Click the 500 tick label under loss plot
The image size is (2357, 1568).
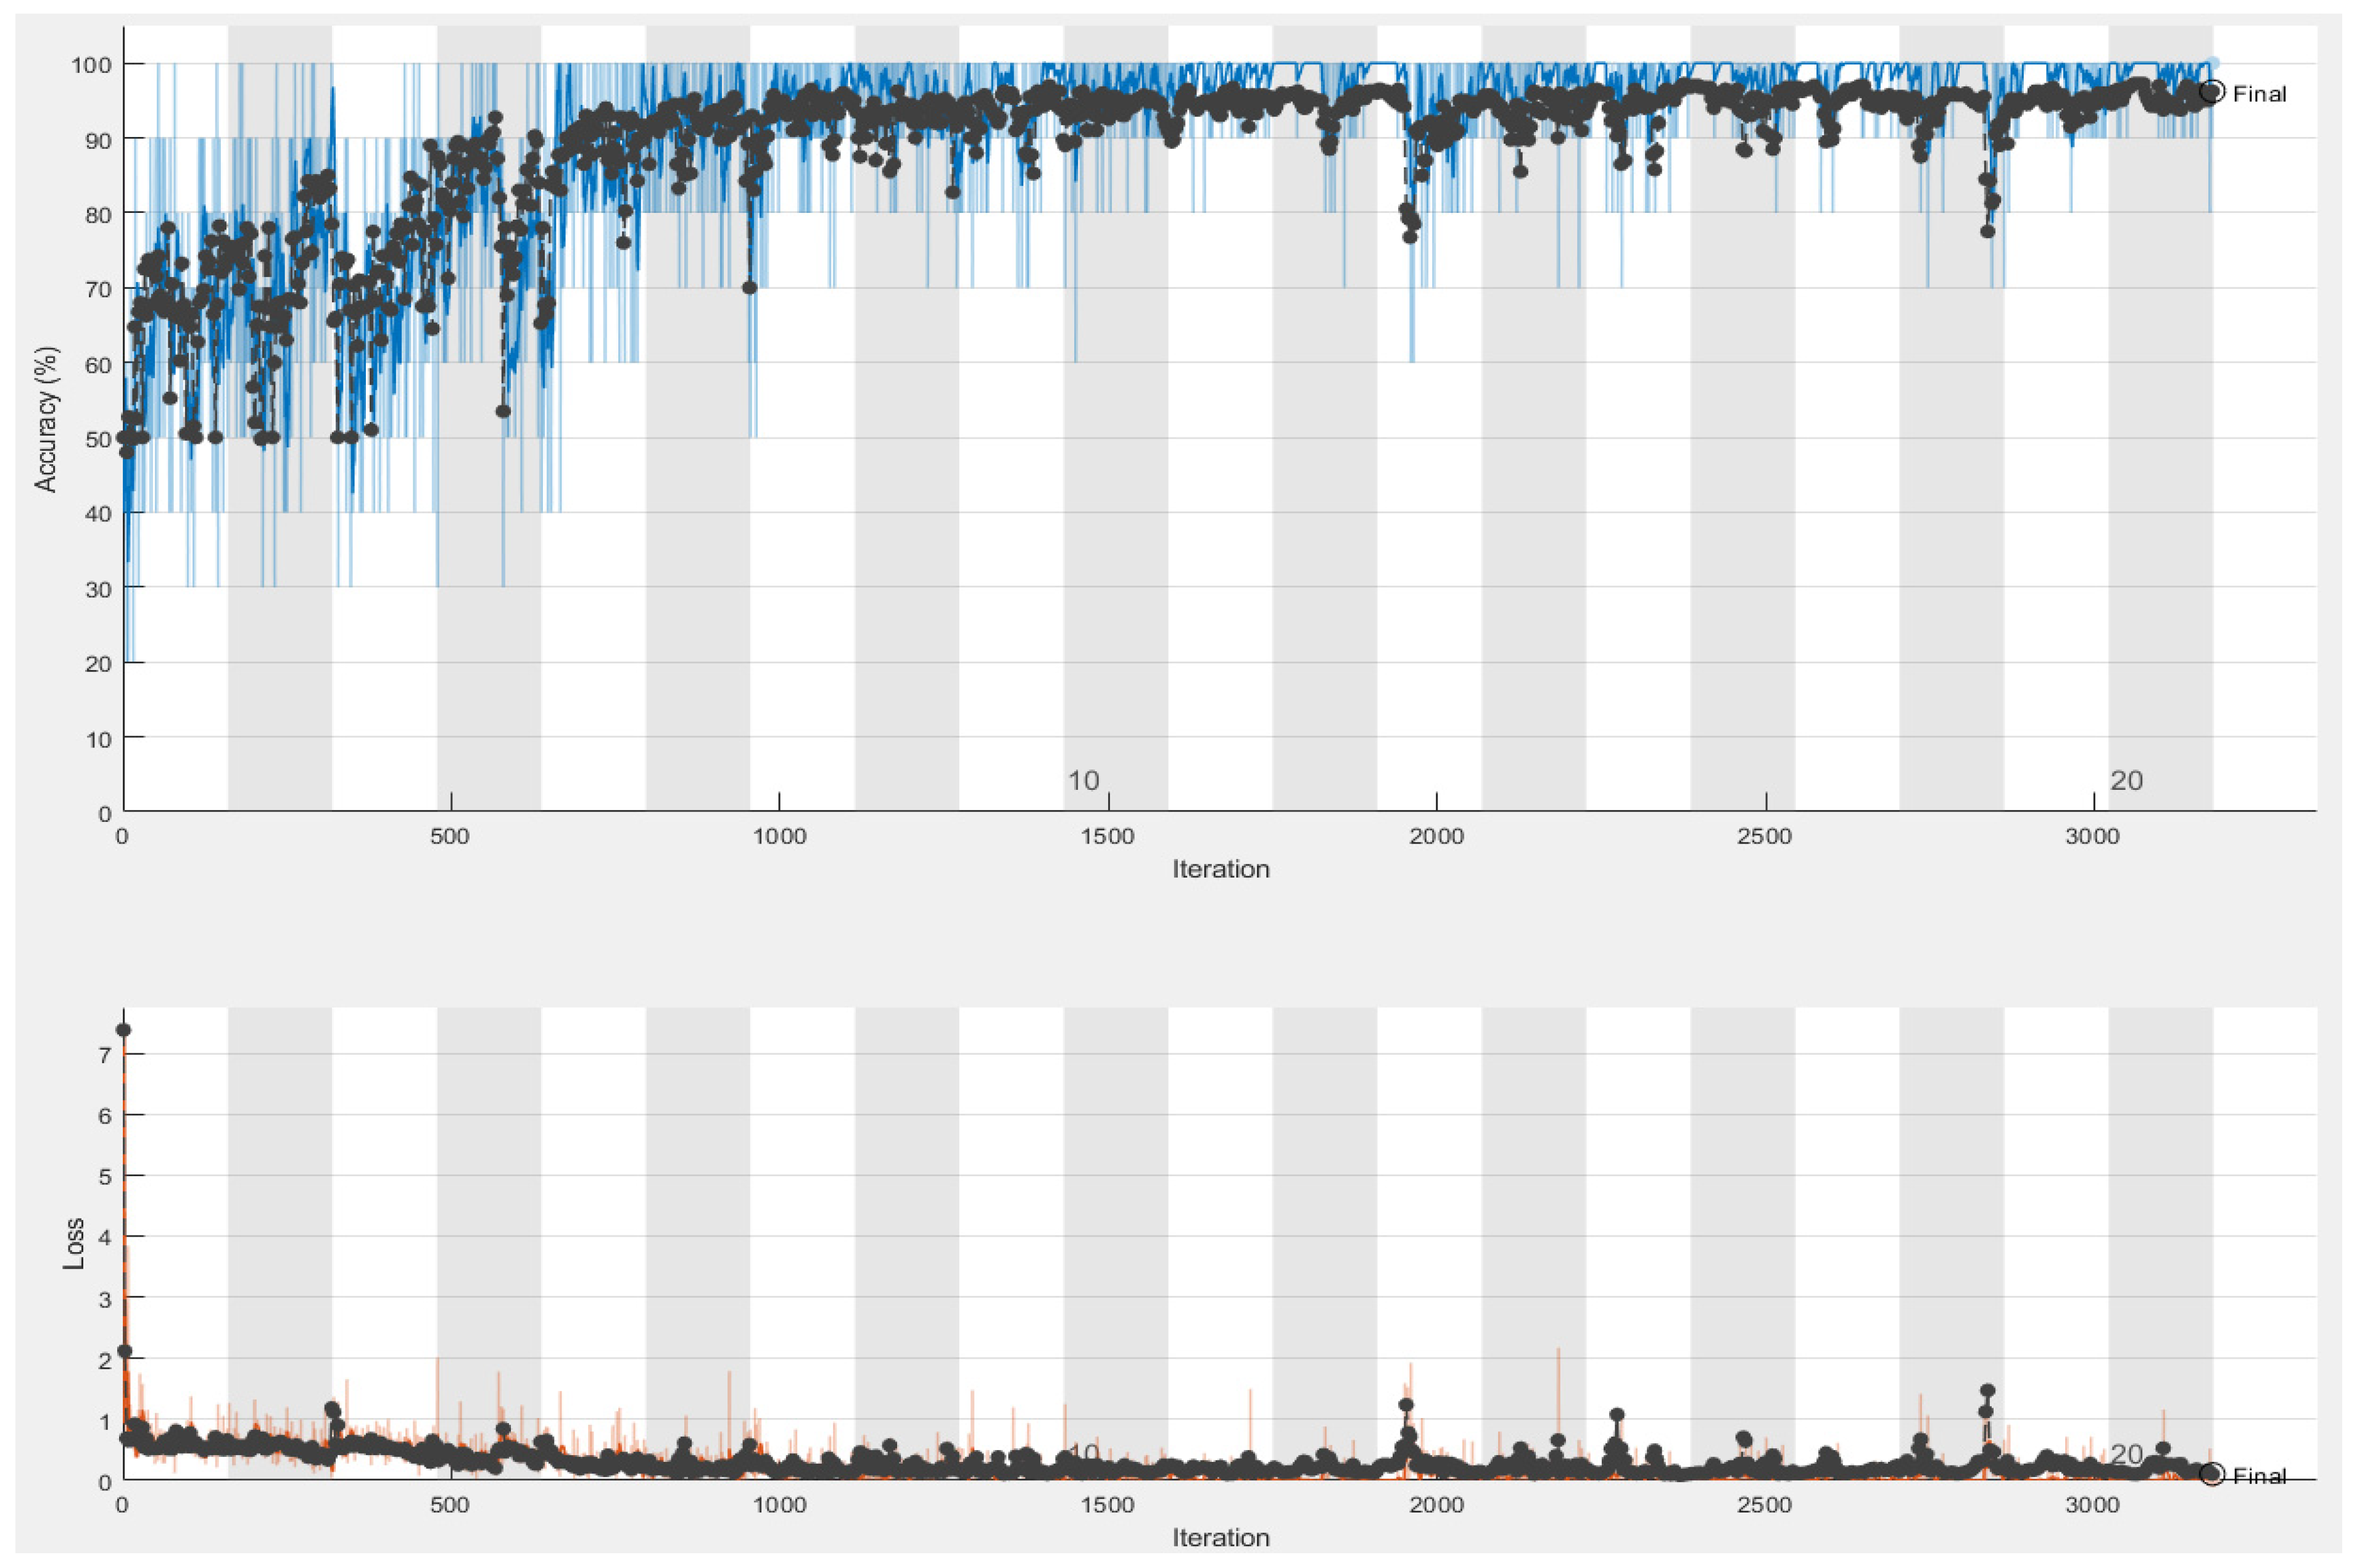tap(450, 1505)
